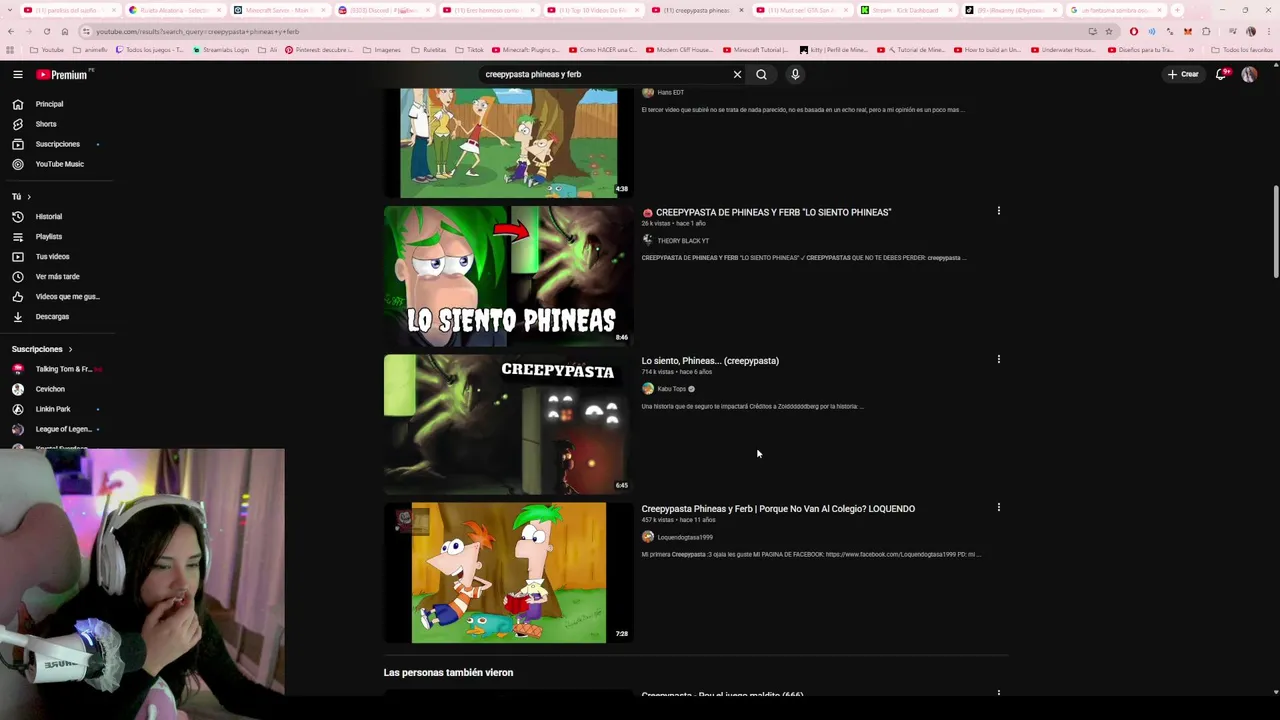Open the League of Legends subscription channel

[63, 429]
